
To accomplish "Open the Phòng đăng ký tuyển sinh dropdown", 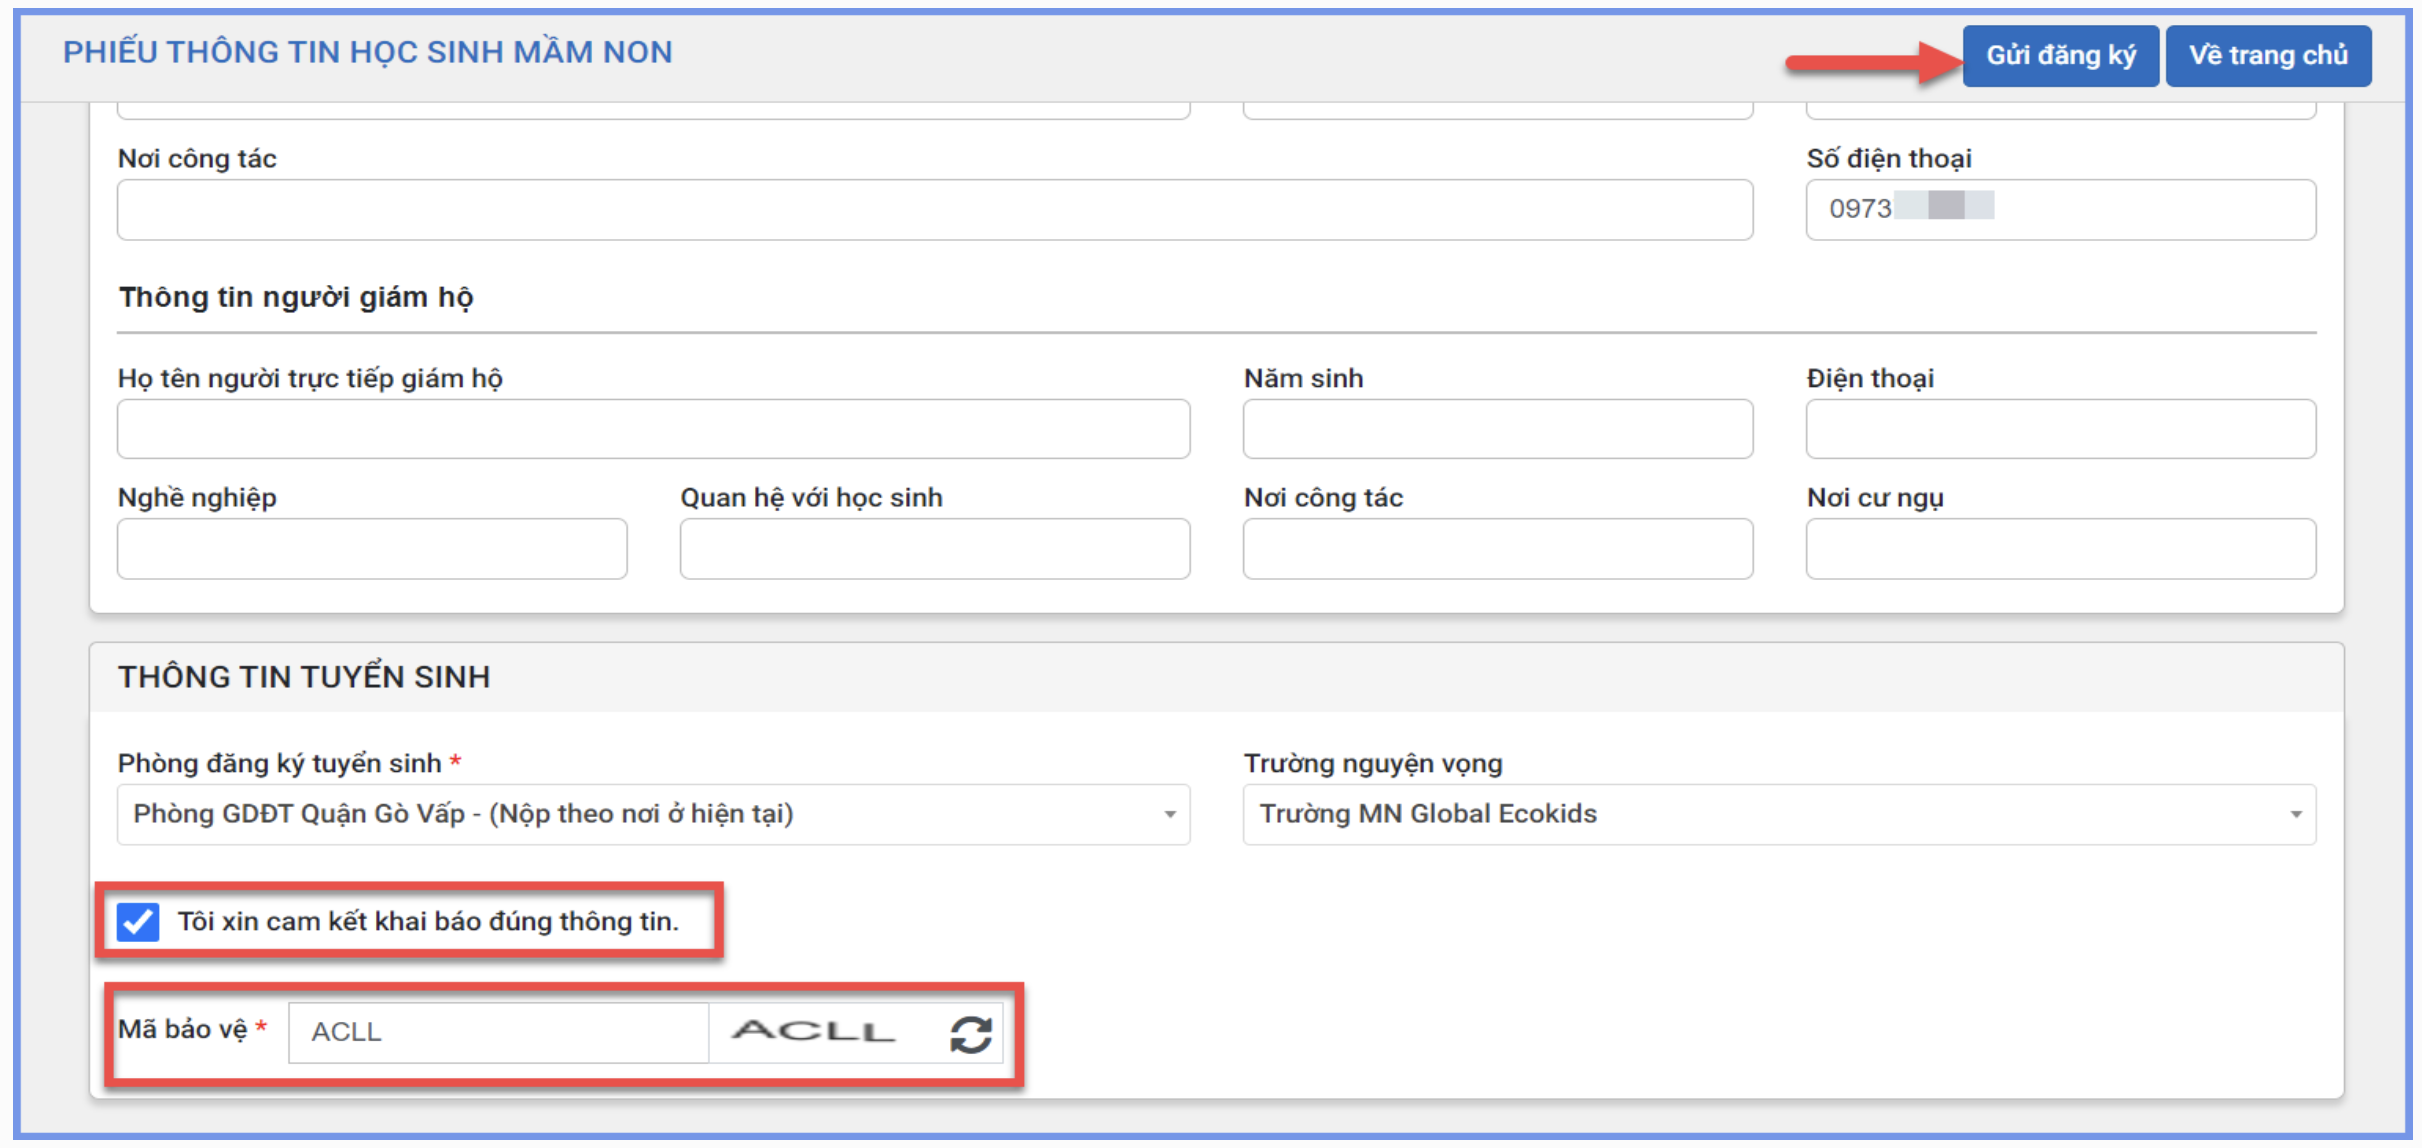I will [640, 814].
